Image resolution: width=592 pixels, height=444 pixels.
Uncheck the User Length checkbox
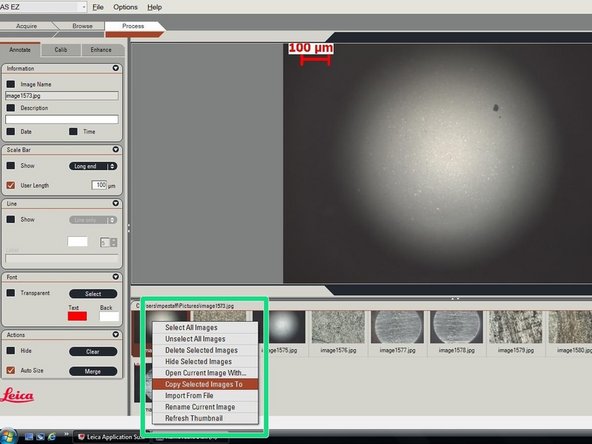[x=11, y=185]
